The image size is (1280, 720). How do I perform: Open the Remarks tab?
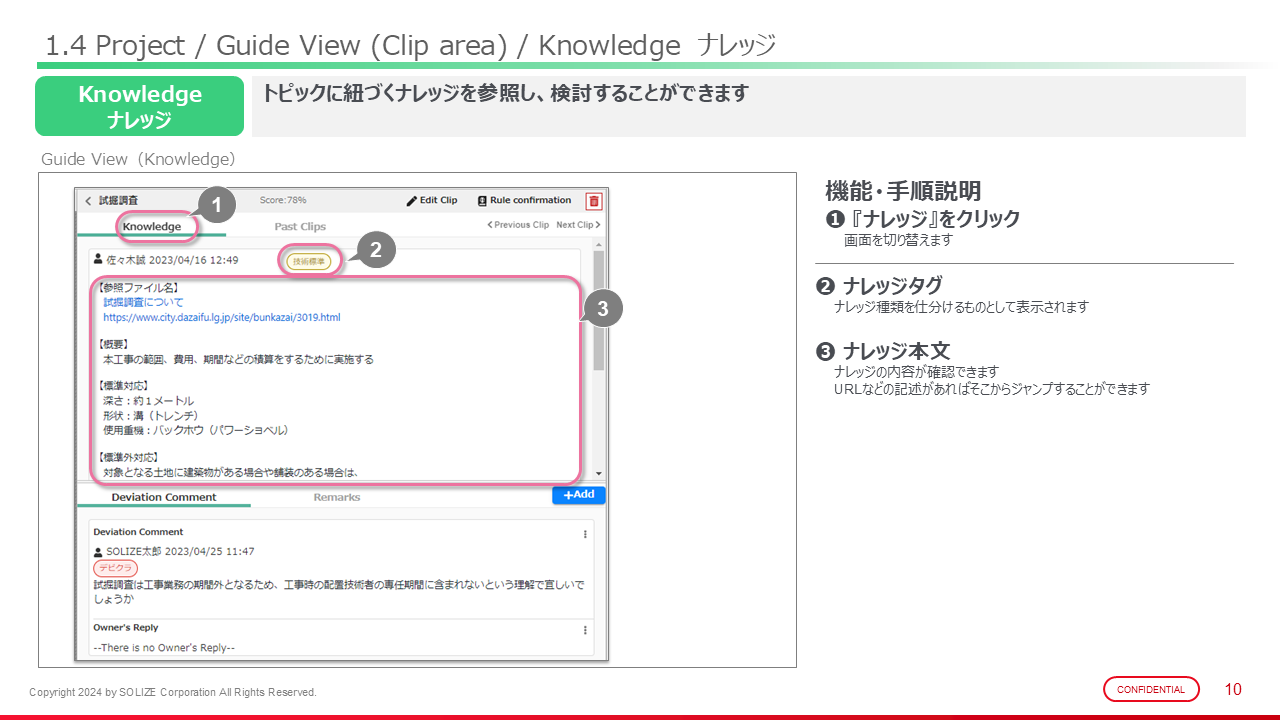(x=337, y=497)
